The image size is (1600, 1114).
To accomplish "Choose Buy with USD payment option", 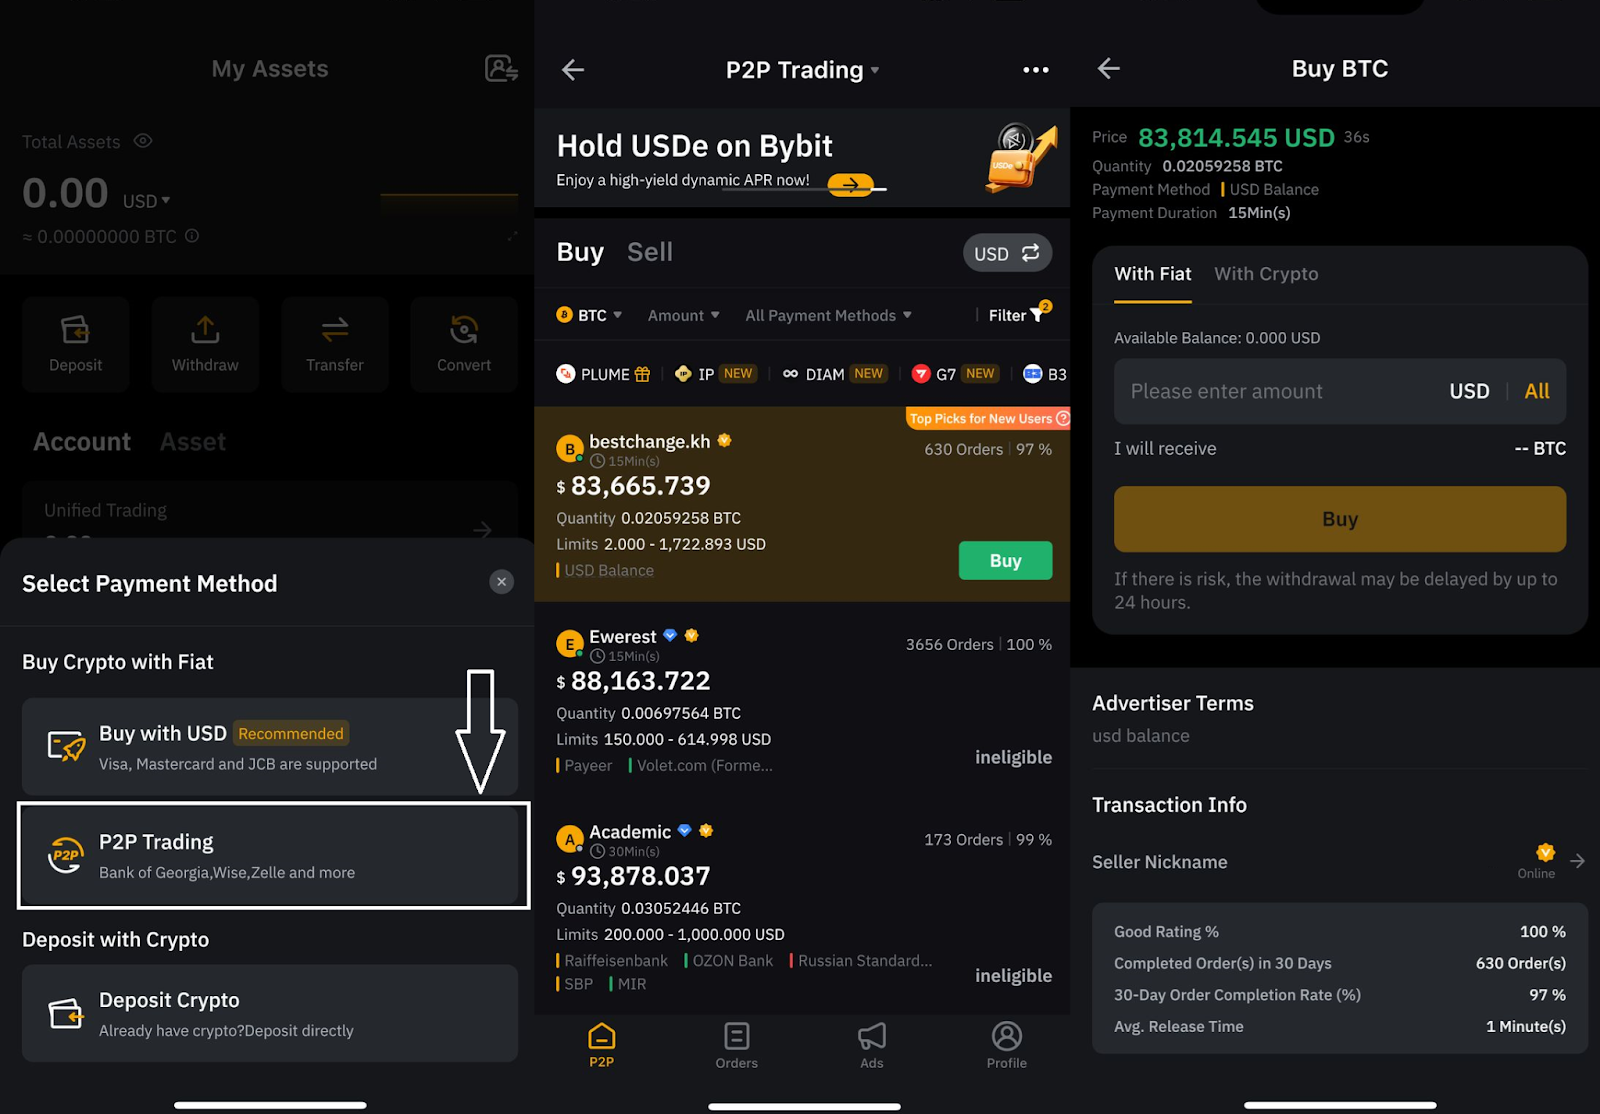I will click(270, 747).
